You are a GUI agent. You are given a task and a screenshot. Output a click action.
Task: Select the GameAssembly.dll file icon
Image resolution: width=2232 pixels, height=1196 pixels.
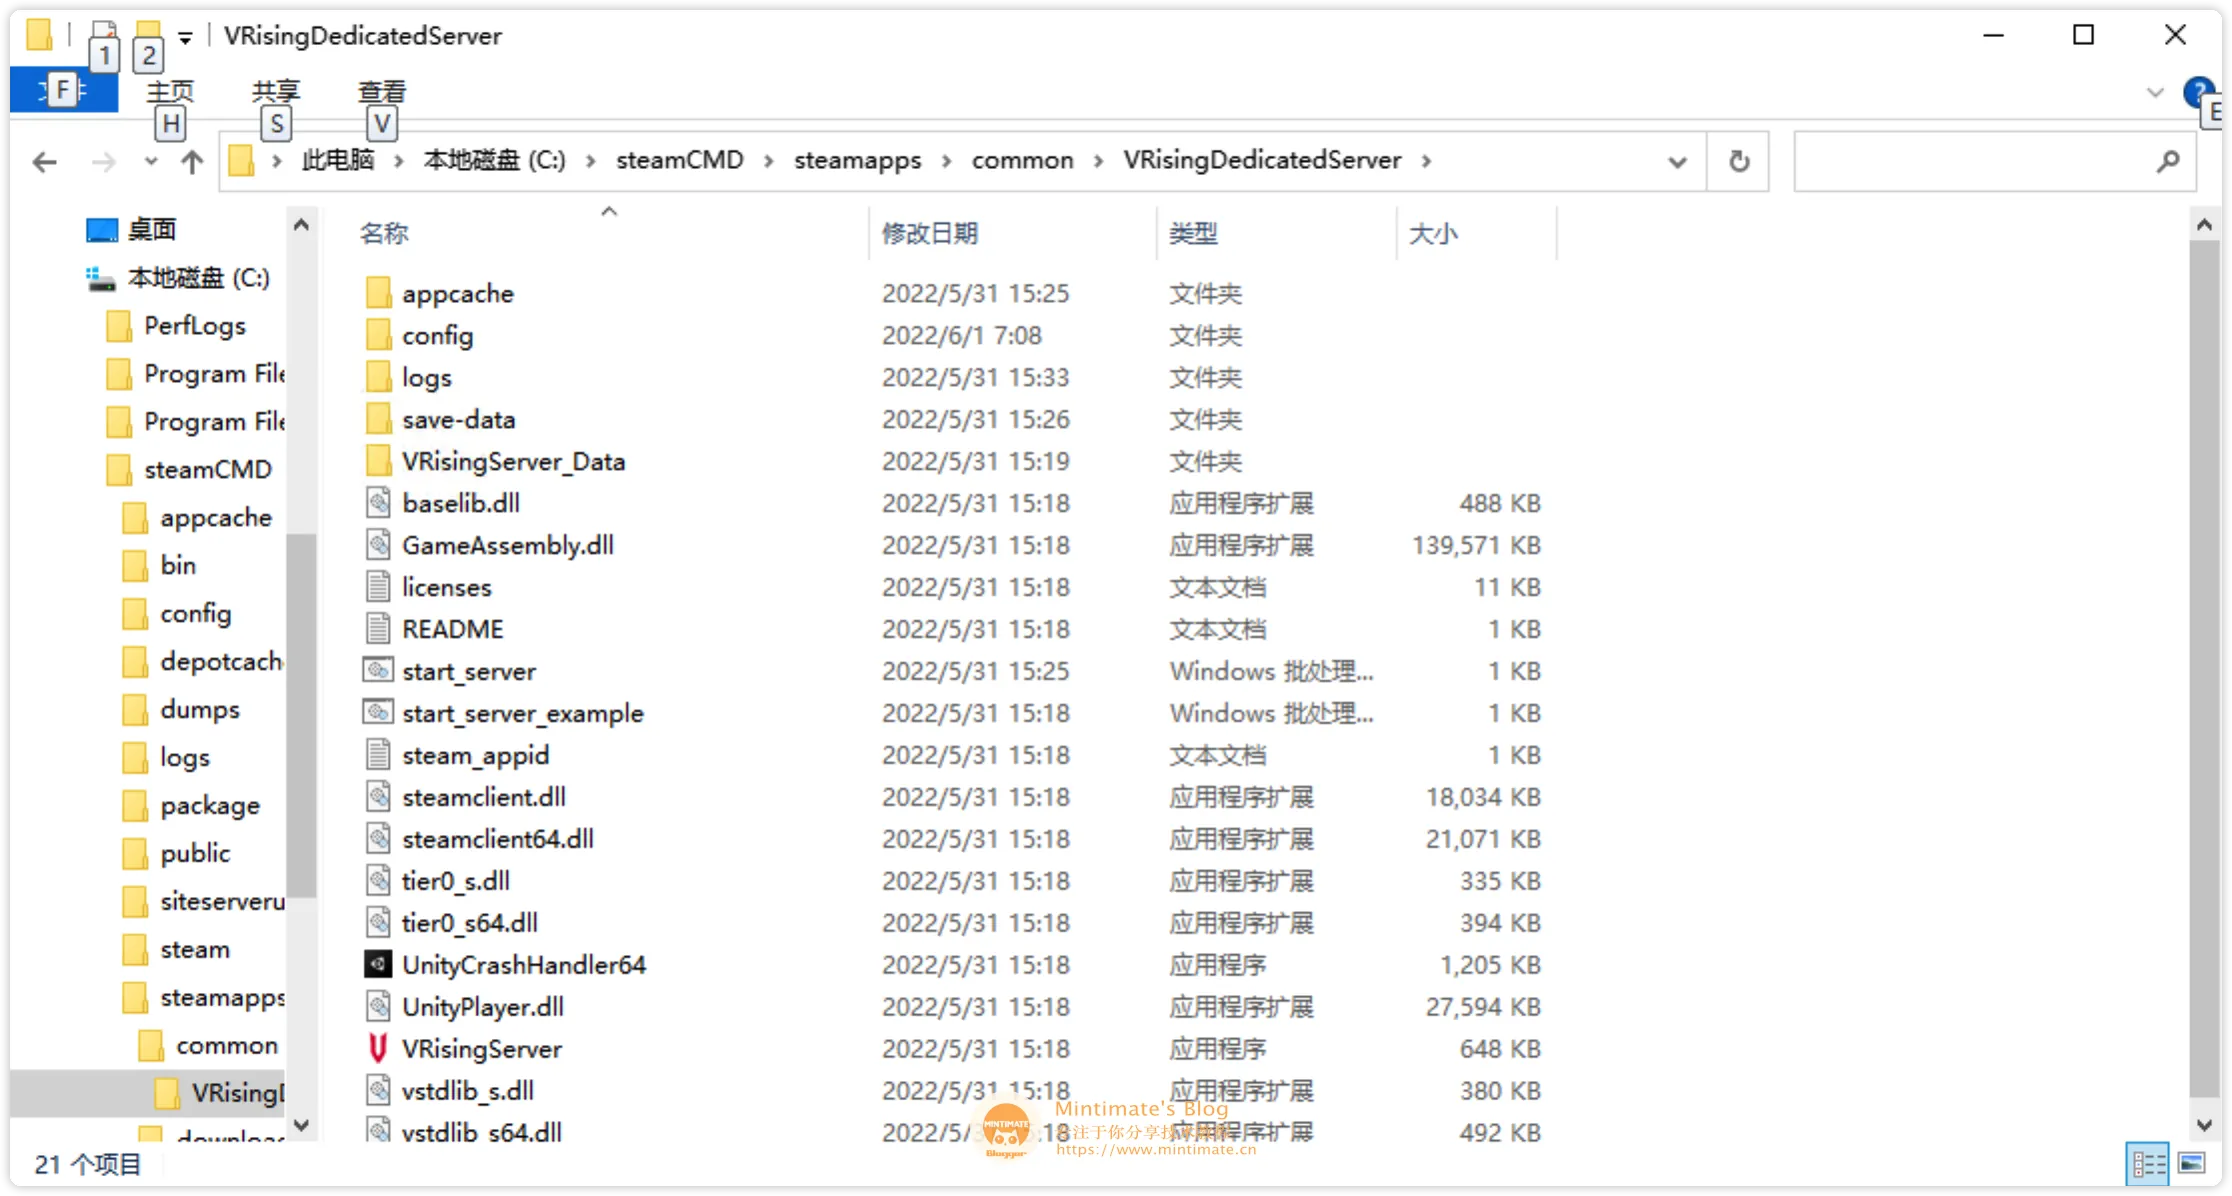click(x=377, y=544)
